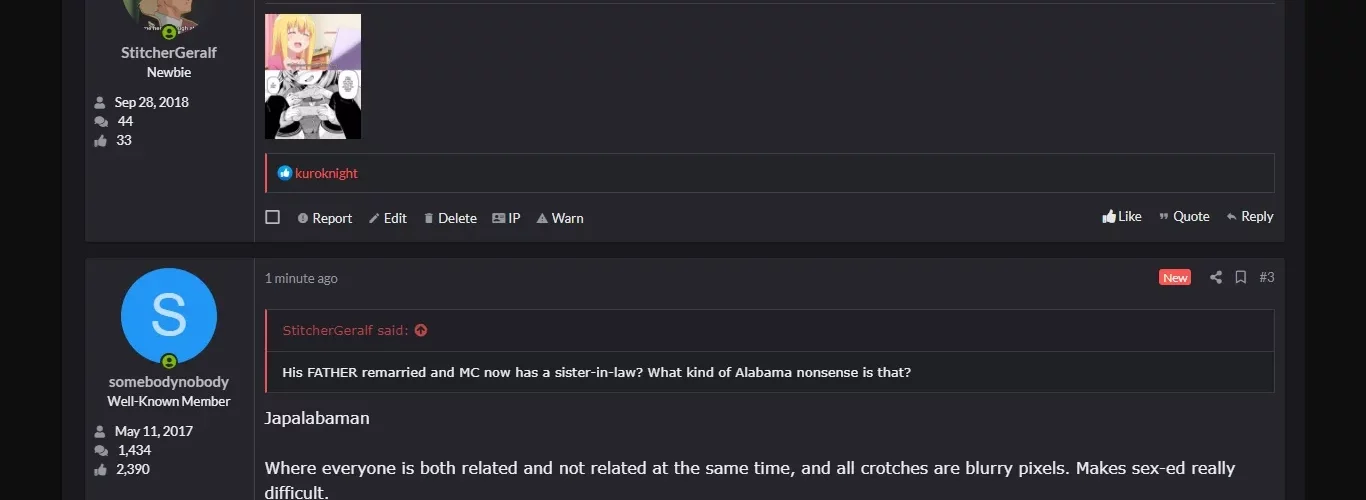1366x500 pixels.
Task: Warn user StitcherGeralf
Action: 559,218
